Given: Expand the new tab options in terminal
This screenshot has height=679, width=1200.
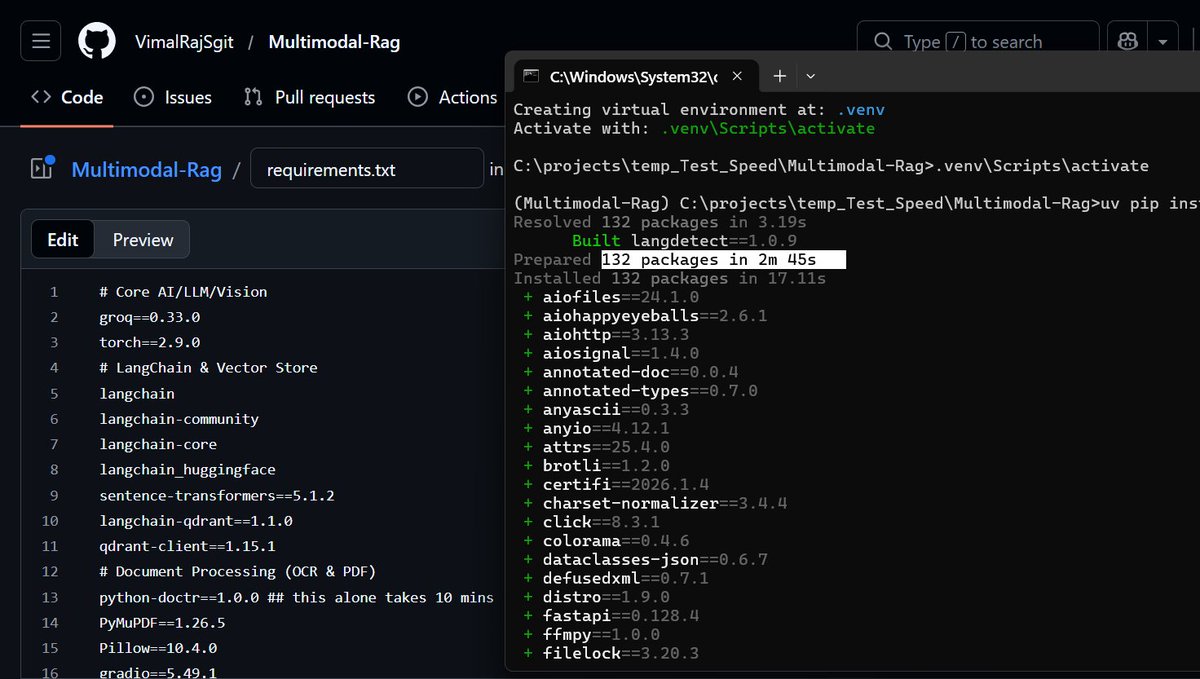Looking at the screenshot, I should [810, 76].
